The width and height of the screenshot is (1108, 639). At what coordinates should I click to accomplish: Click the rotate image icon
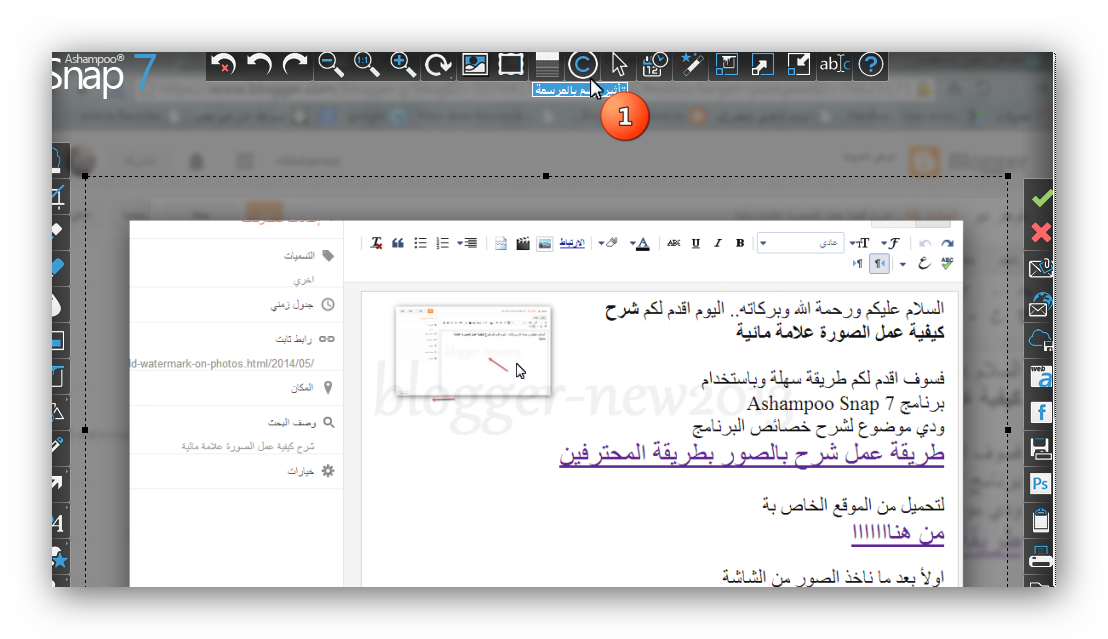coord(438,65)
